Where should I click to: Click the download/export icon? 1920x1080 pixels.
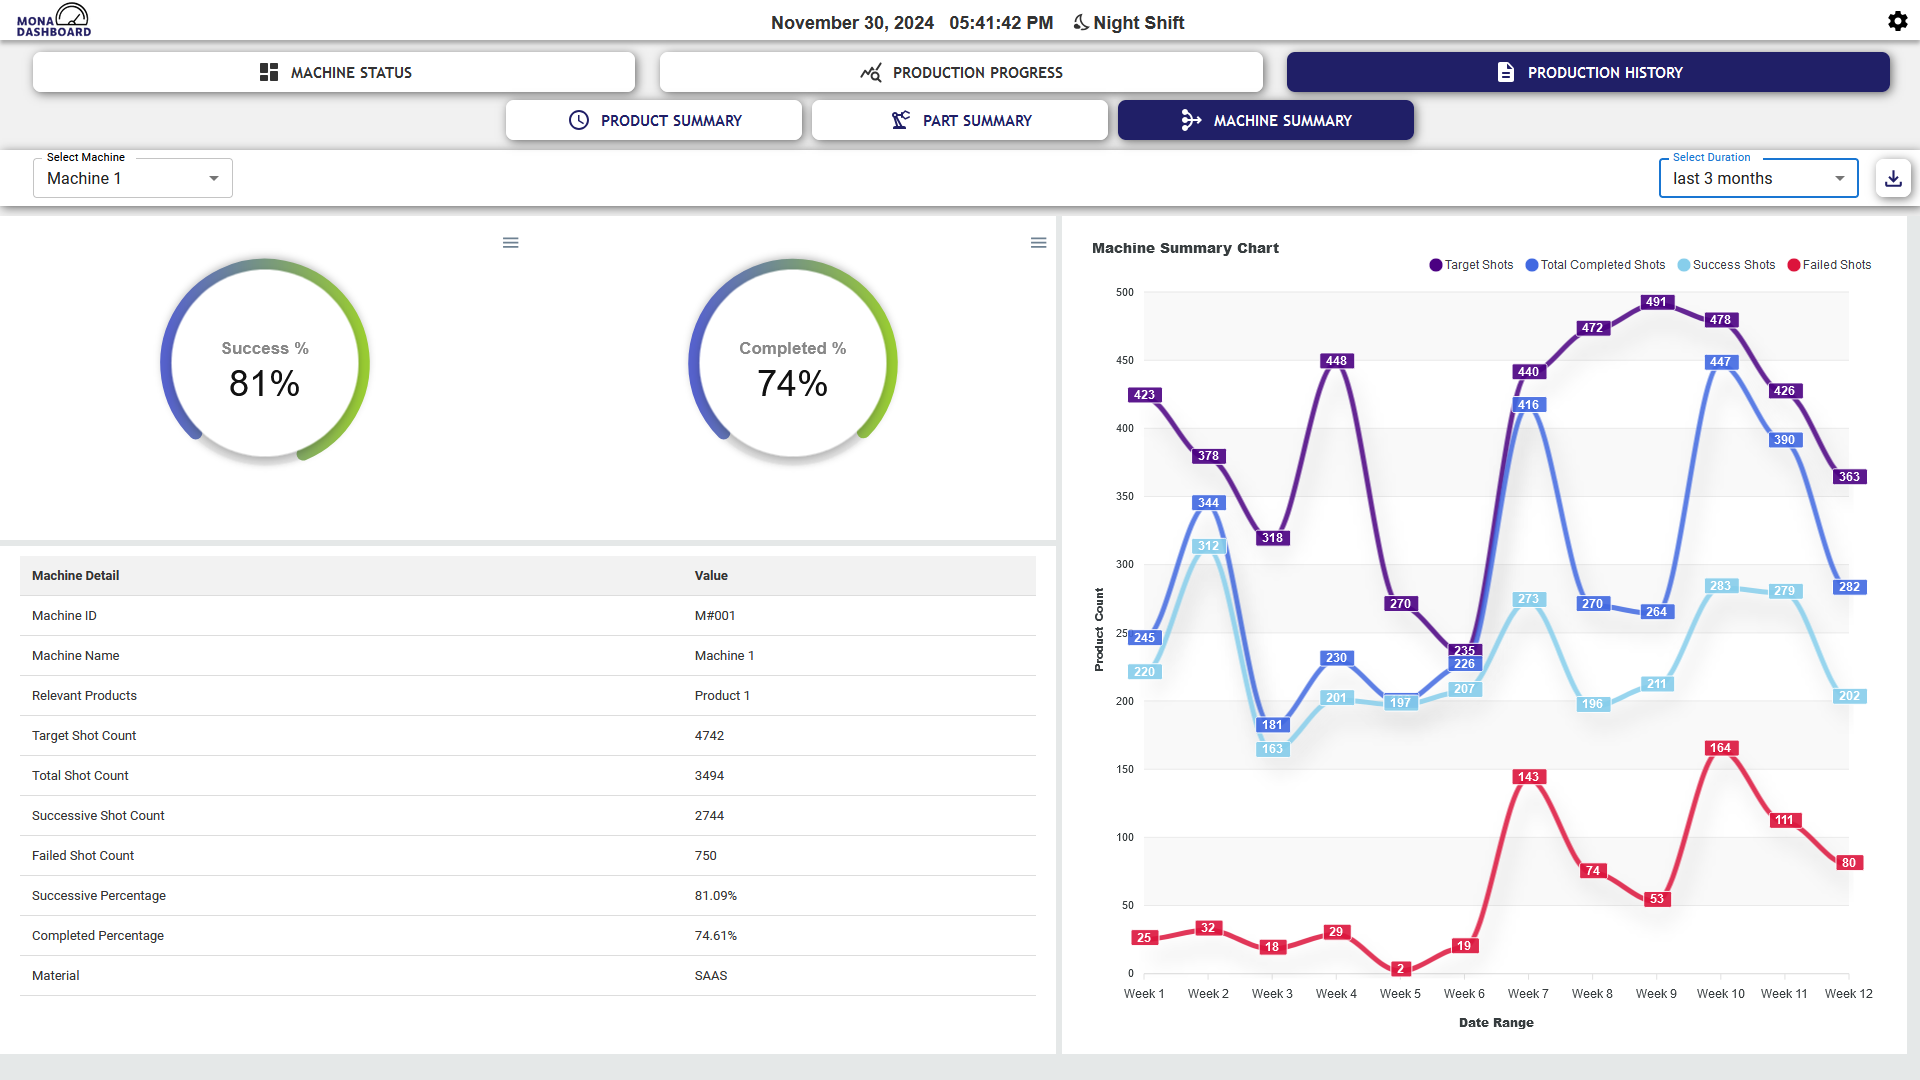coord(1894,178)
